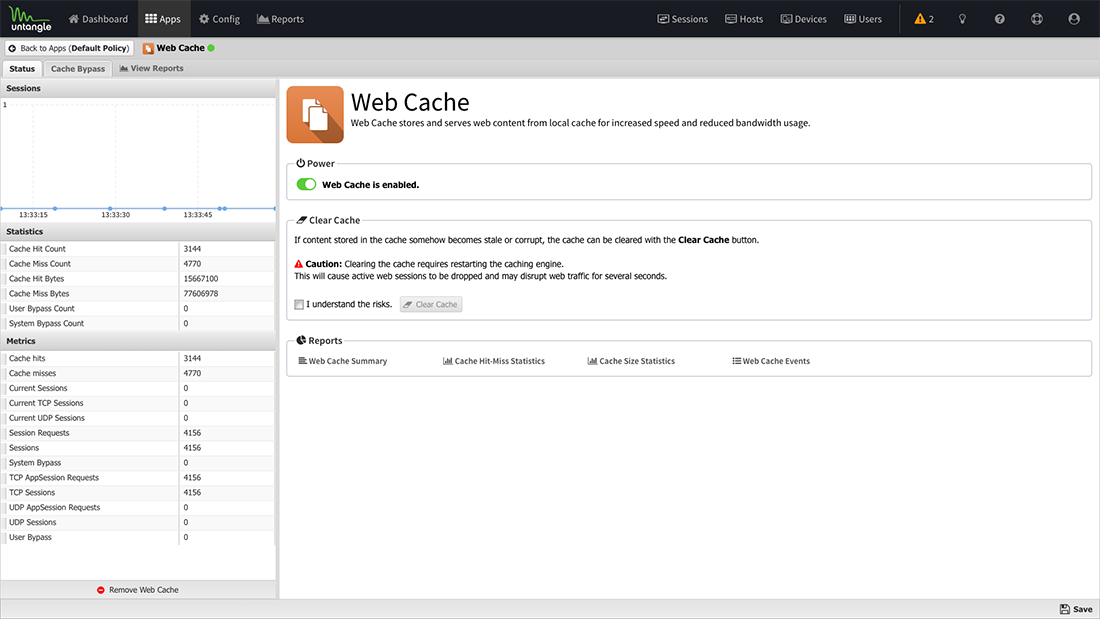
Task: Click the Power section icon
Action: click(x=300, y=163)
